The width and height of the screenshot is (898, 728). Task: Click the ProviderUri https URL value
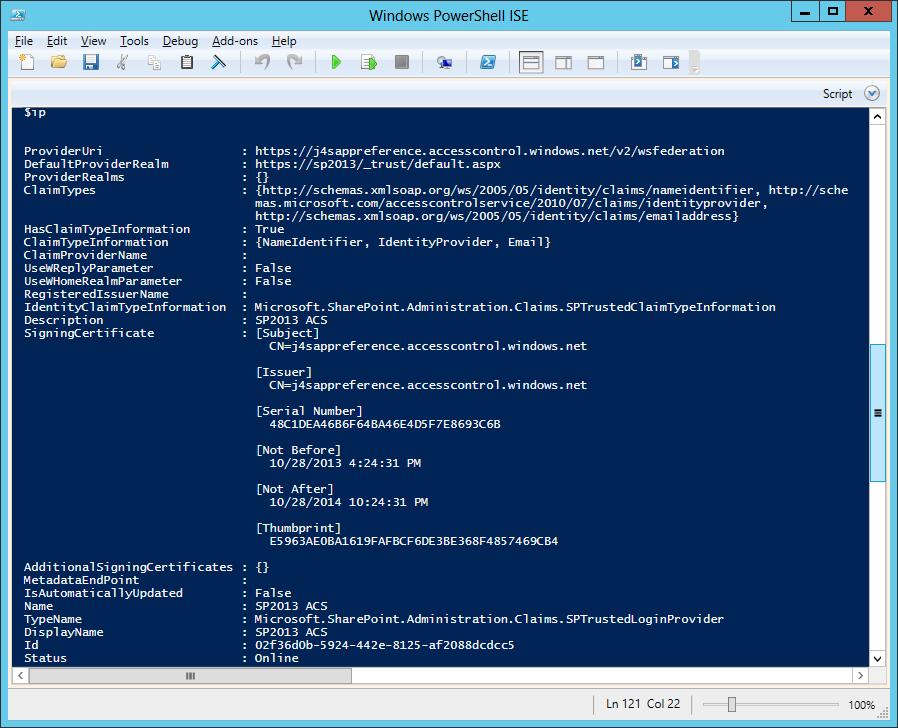pyautogui.click(x=490, y=151)
